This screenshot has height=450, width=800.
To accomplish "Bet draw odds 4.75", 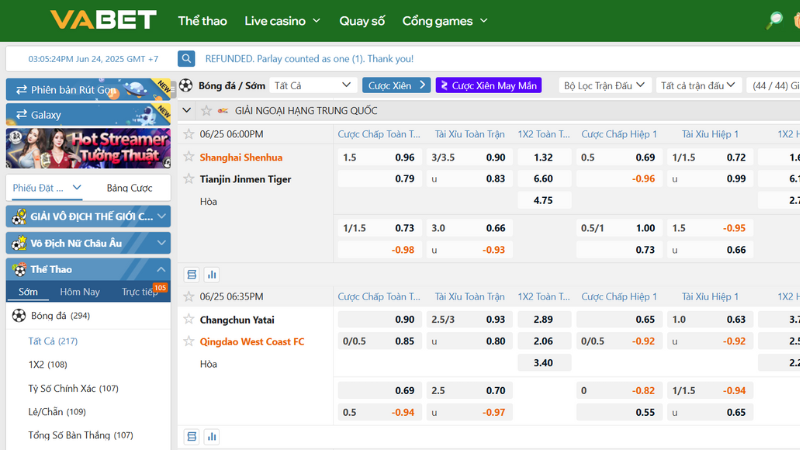I will (x=544, y=200).
